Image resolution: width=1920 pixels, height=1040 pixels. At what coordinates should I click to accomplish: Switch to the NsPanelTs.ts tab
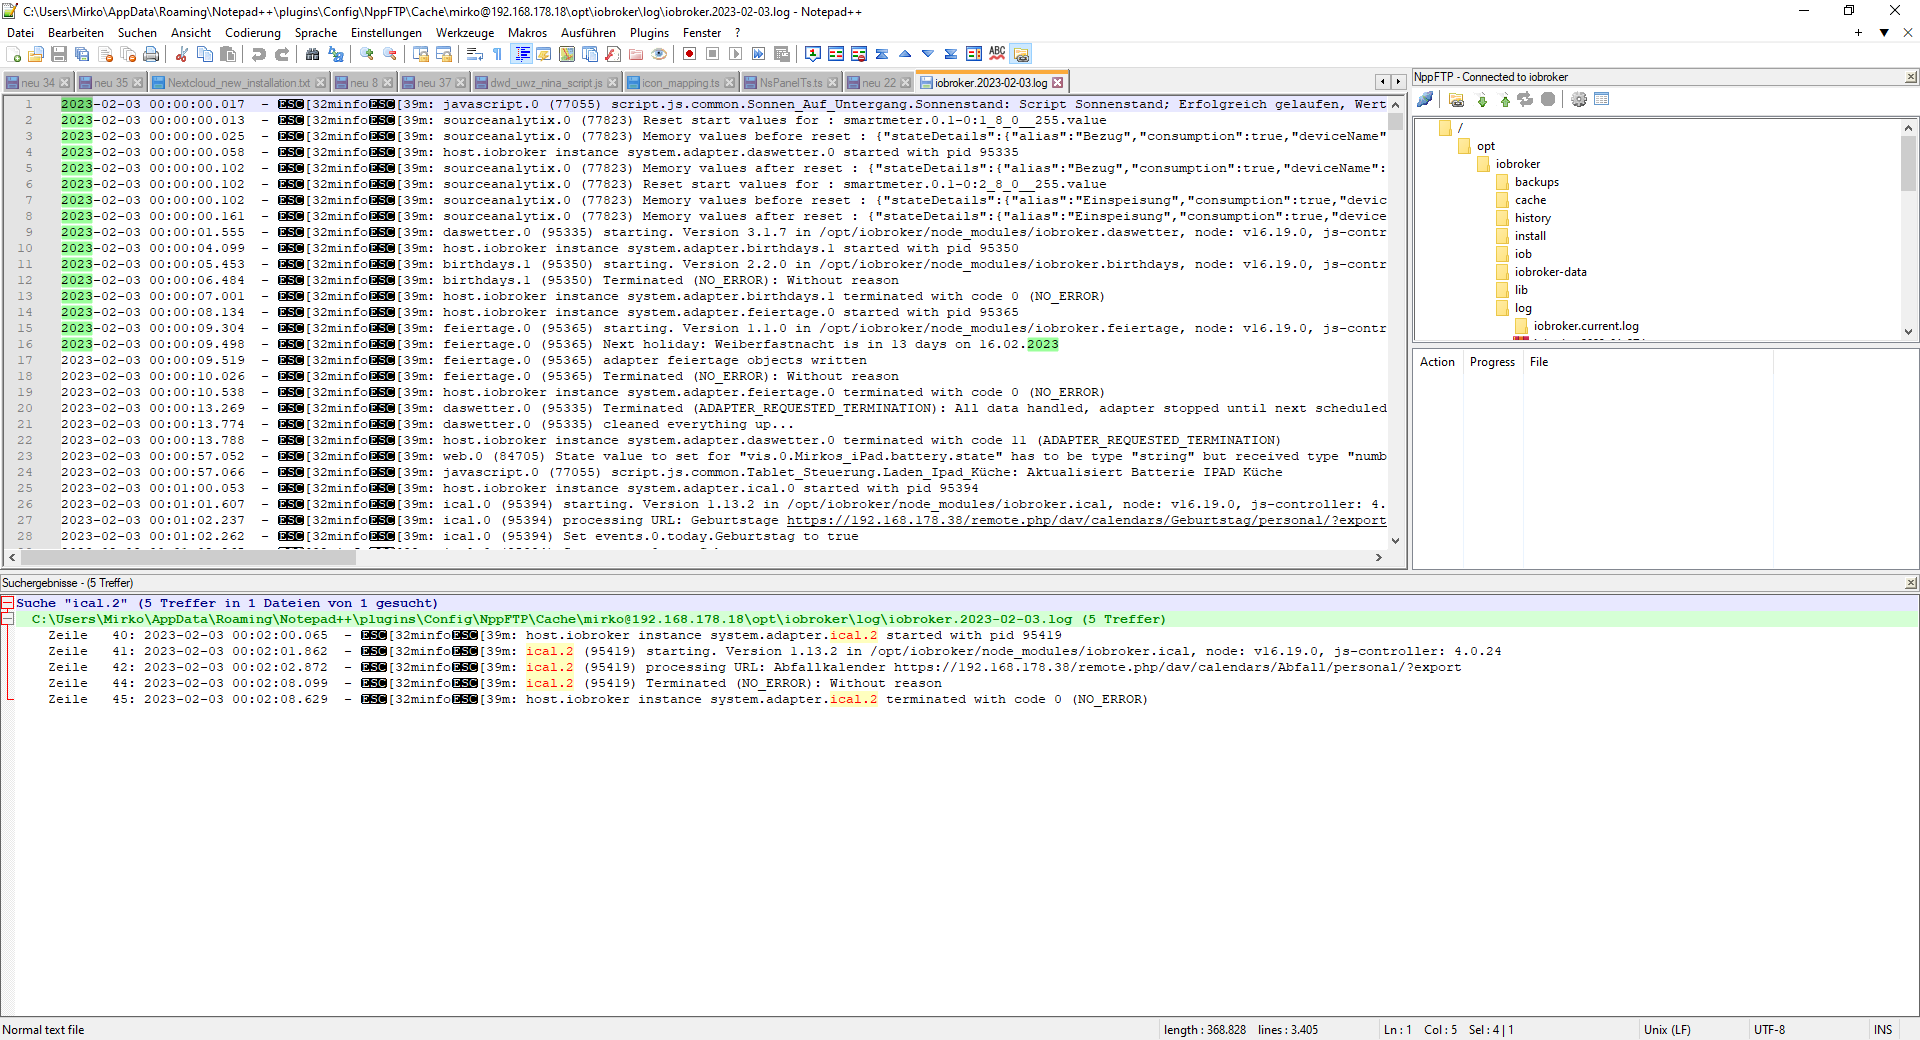point(790,83)
